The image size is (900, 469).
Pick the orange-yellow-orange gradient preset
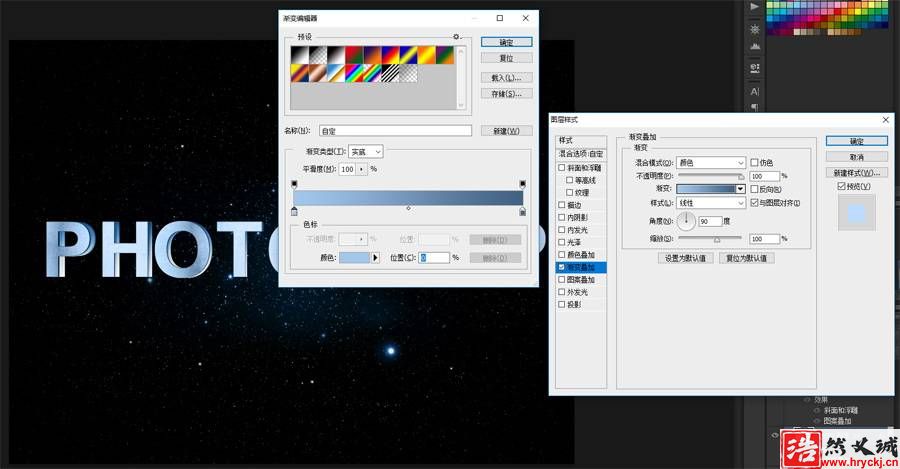click(x=426, y=55)
